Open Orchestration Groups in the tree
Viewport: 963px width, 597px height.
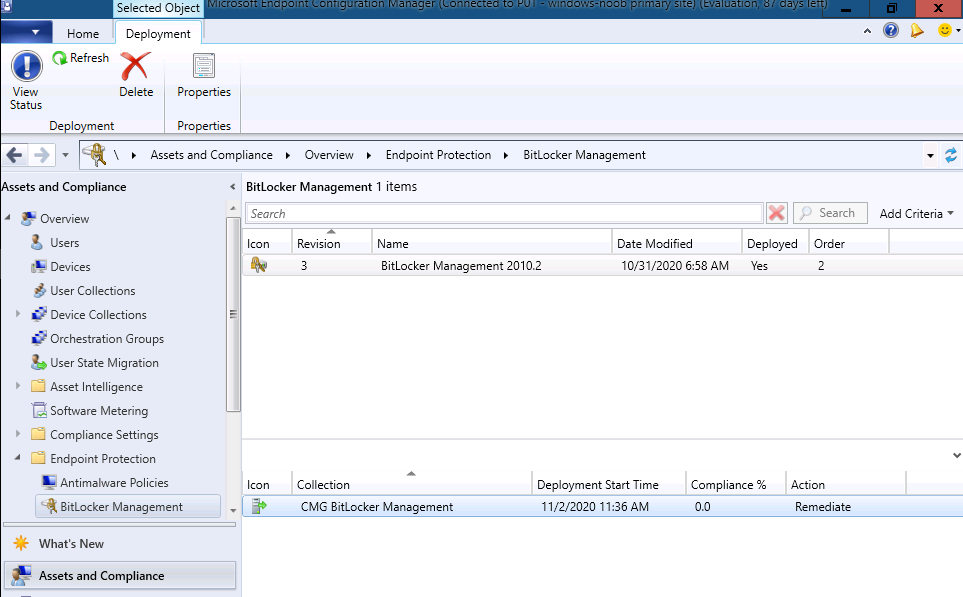tap(107, 338)
